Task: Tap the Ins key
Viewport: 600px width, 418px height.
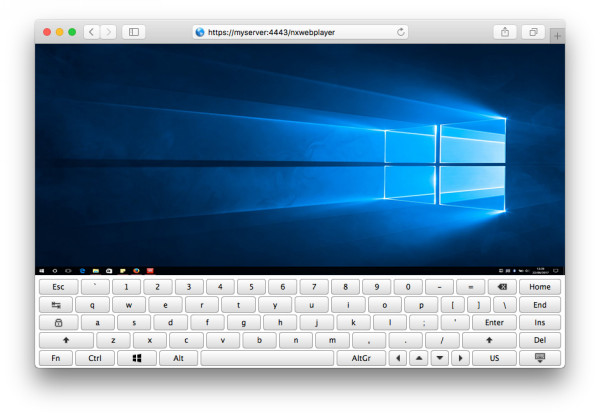Action: click(540, 323)
